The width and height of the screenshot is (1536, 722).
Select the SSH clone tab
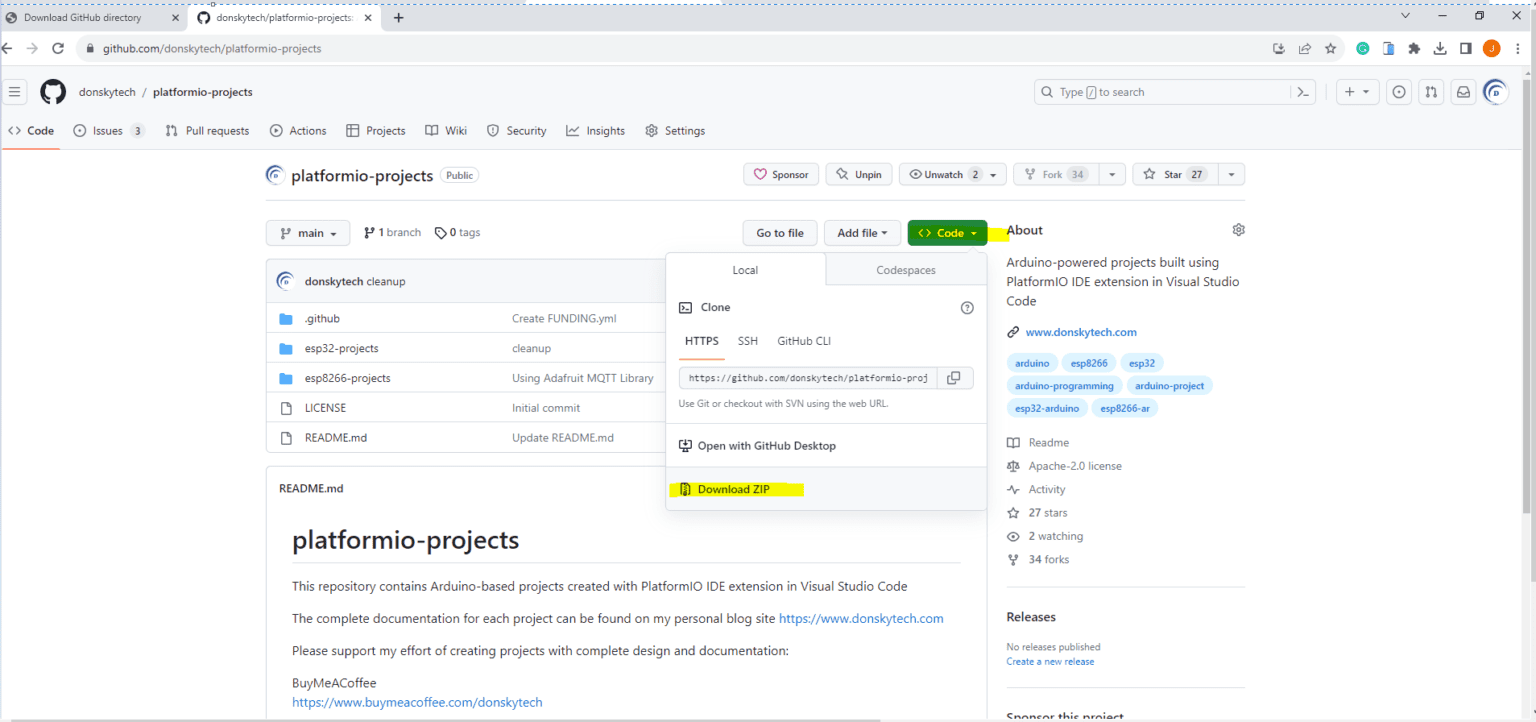(x=747, y=340)
